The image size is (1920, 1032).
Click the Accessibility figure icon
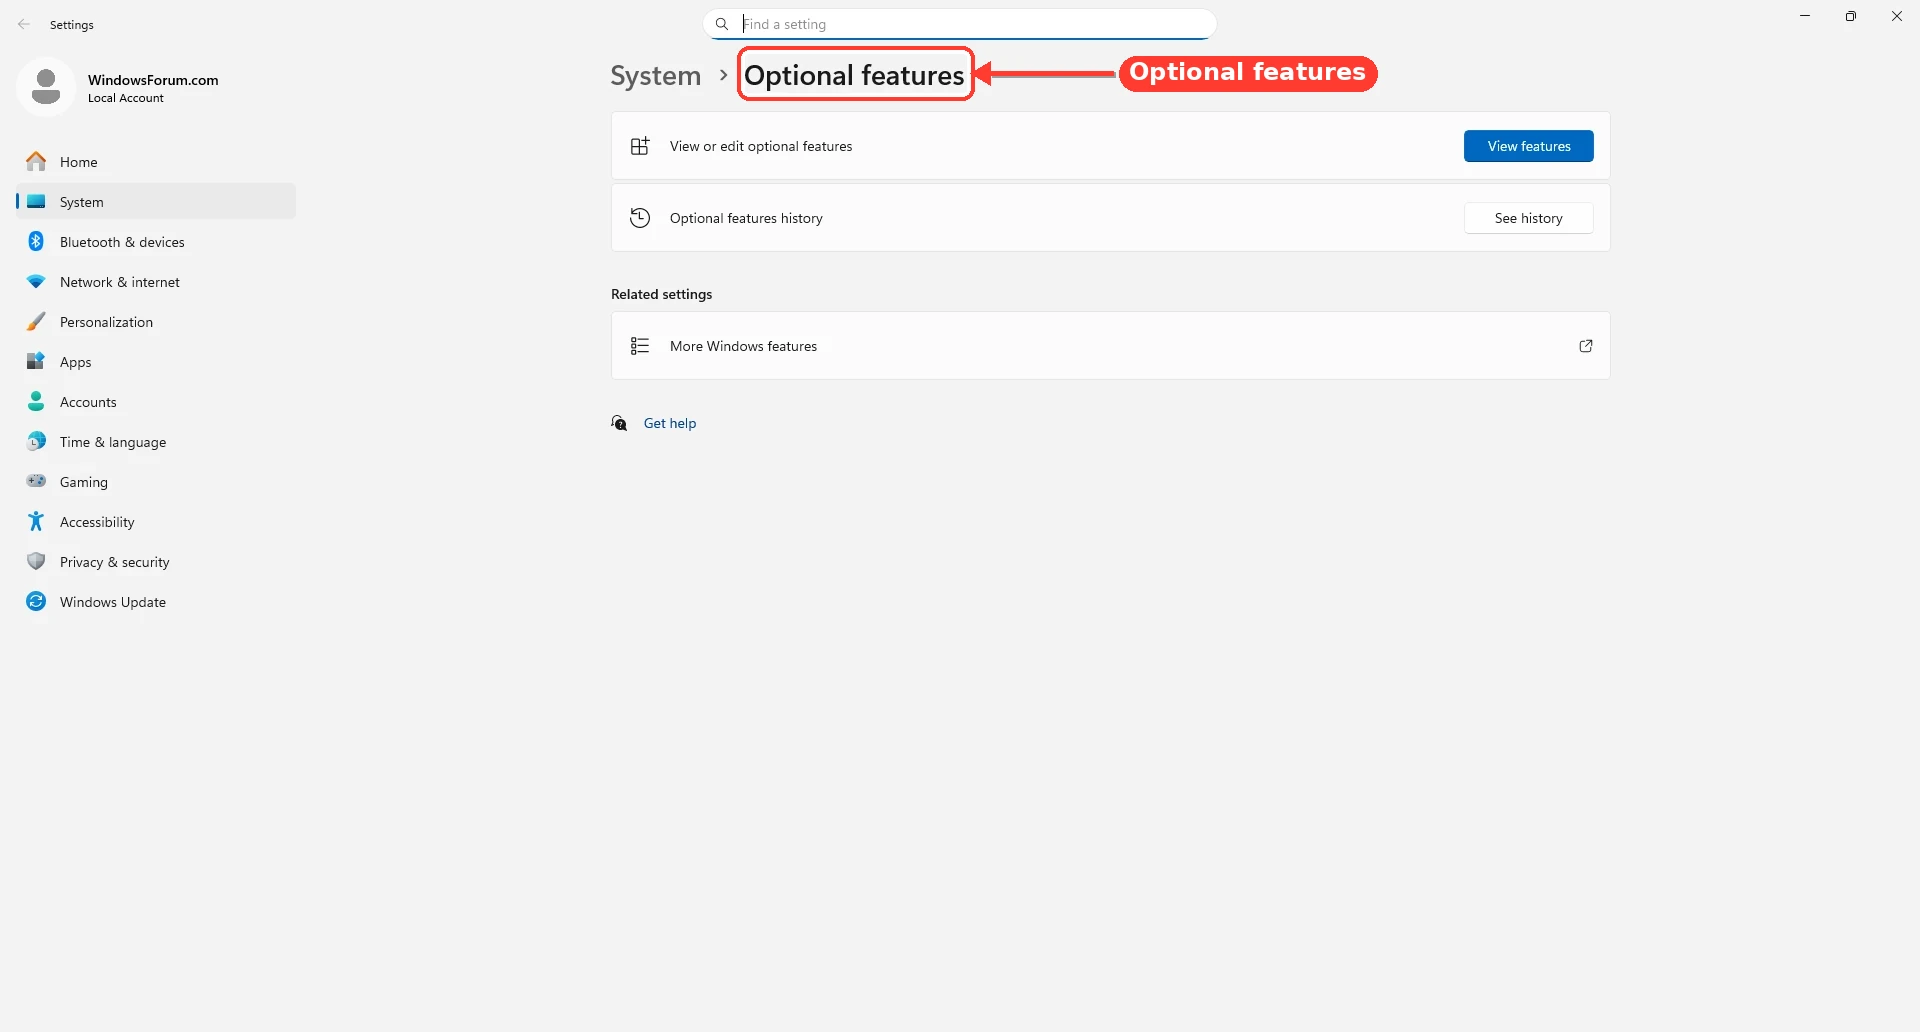coord(36,521)
